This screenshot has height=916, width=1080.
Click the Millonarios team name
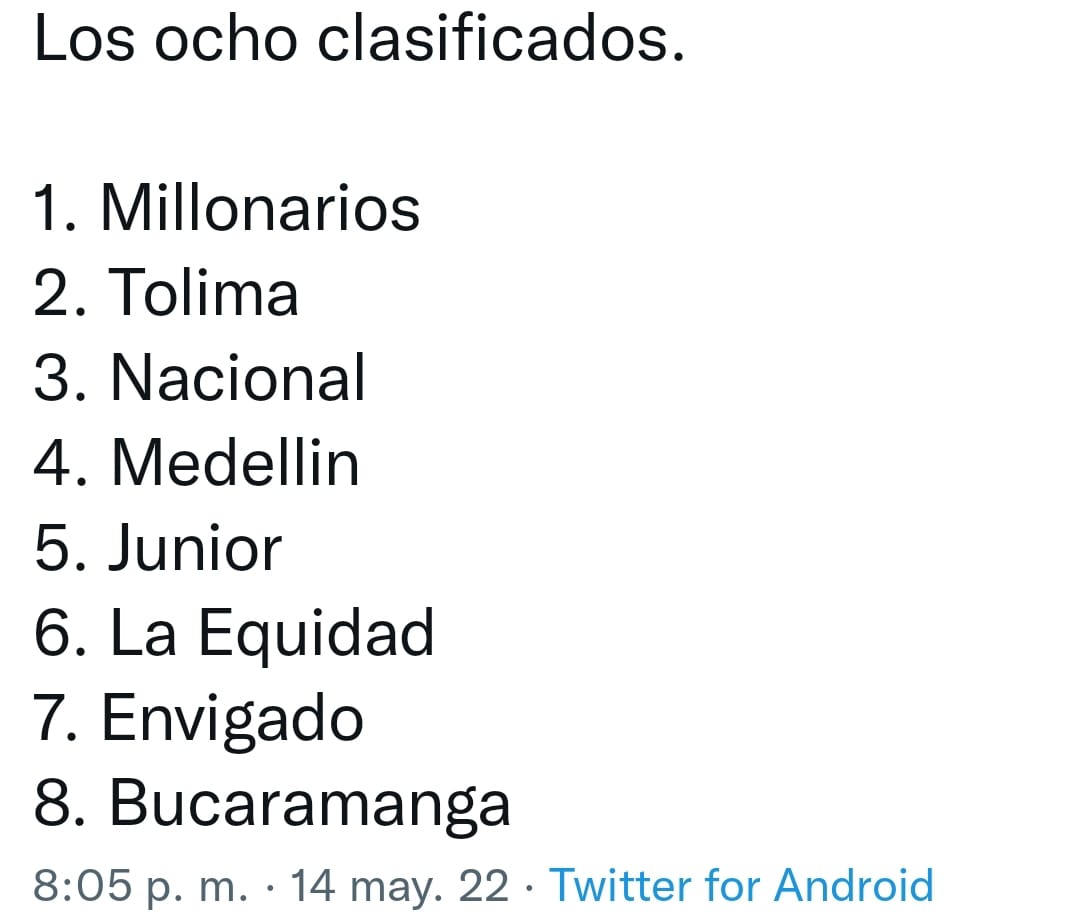click(260, 207)
